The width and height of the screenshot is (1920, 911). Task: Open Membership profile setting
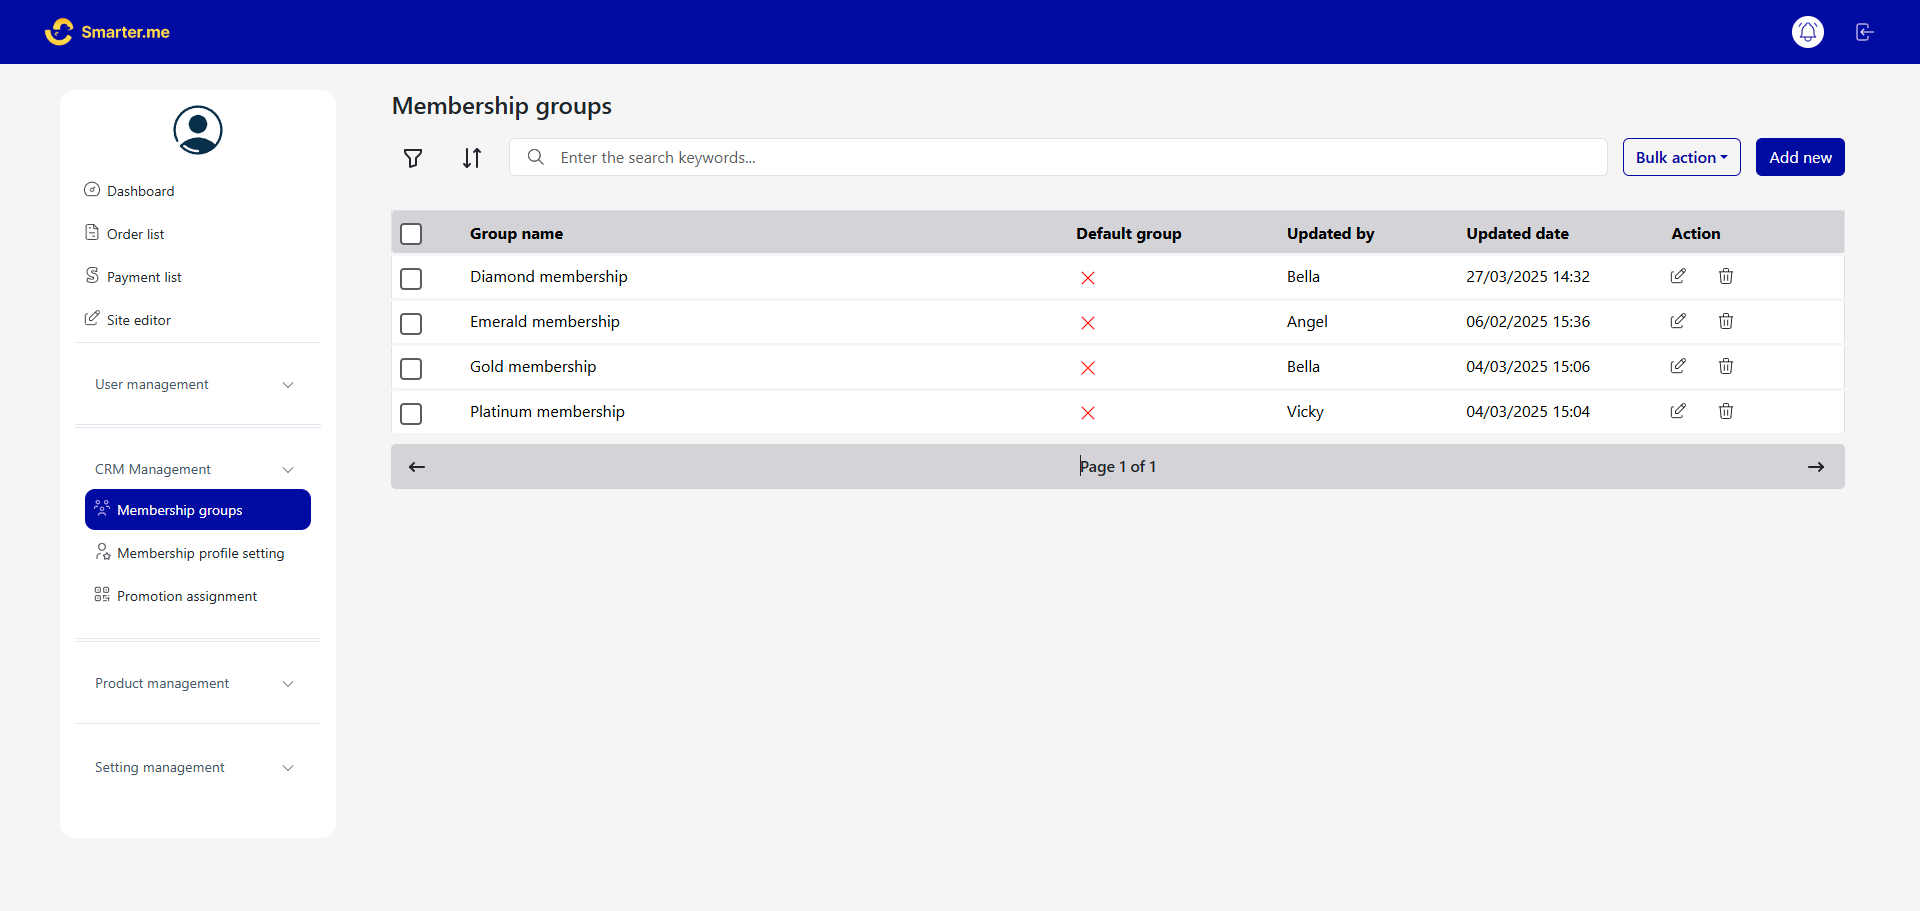200,553
